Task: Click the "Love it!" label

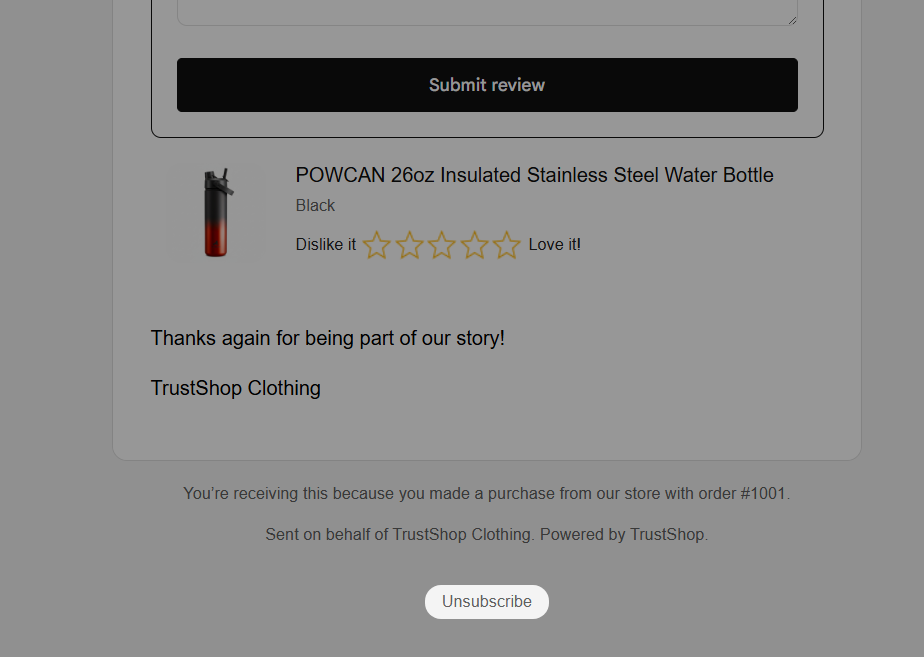Action: (x=554, y=245)
